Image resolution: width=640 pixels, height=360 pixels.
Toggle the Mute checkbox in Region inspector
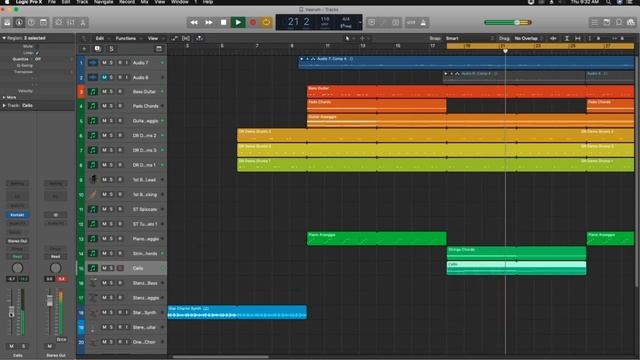coord(37,47)
